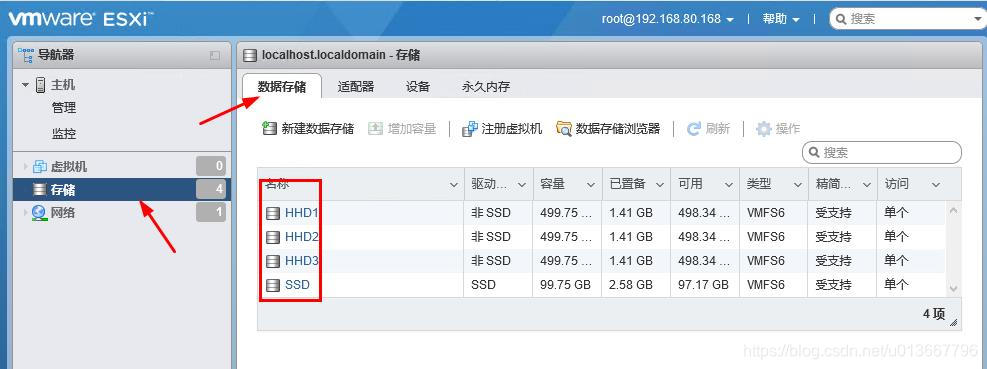Click the Navigator panel collapse icon
Viewport: 987px width, 369px height.
pos(215,55)
